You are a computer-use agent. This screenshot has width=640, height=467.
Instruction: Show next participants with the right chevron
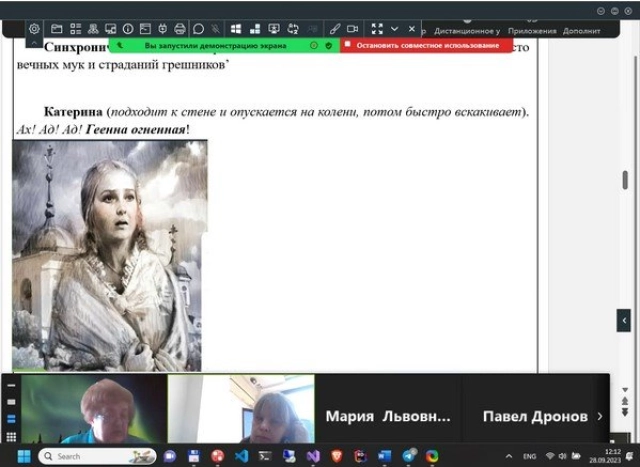600,416
